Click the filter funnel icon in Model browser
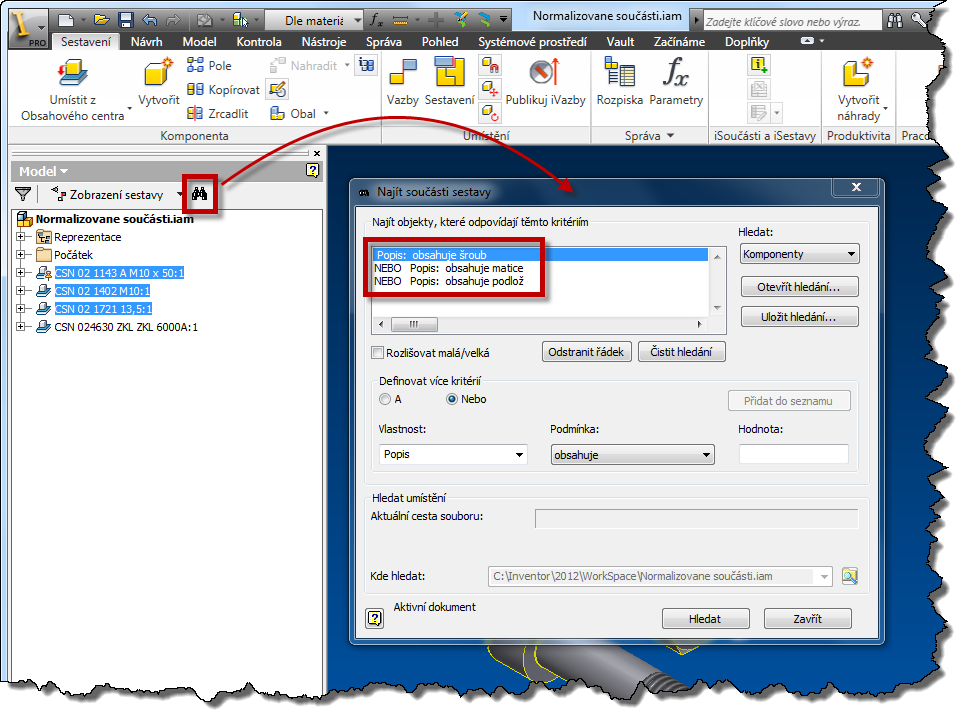The image size is (971, 723). coord(23,194)
